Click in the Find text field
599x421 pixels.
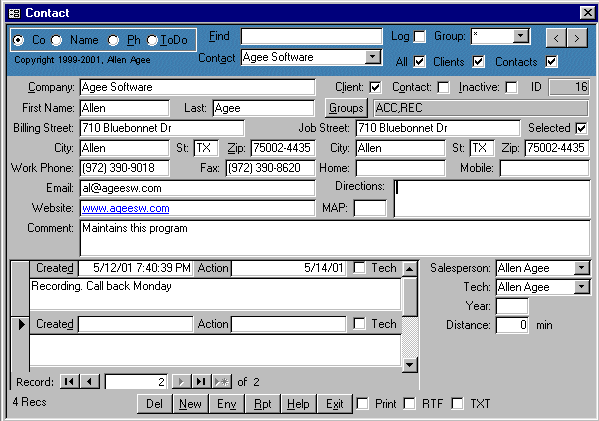pyautogui.click(x=311, y=36)
